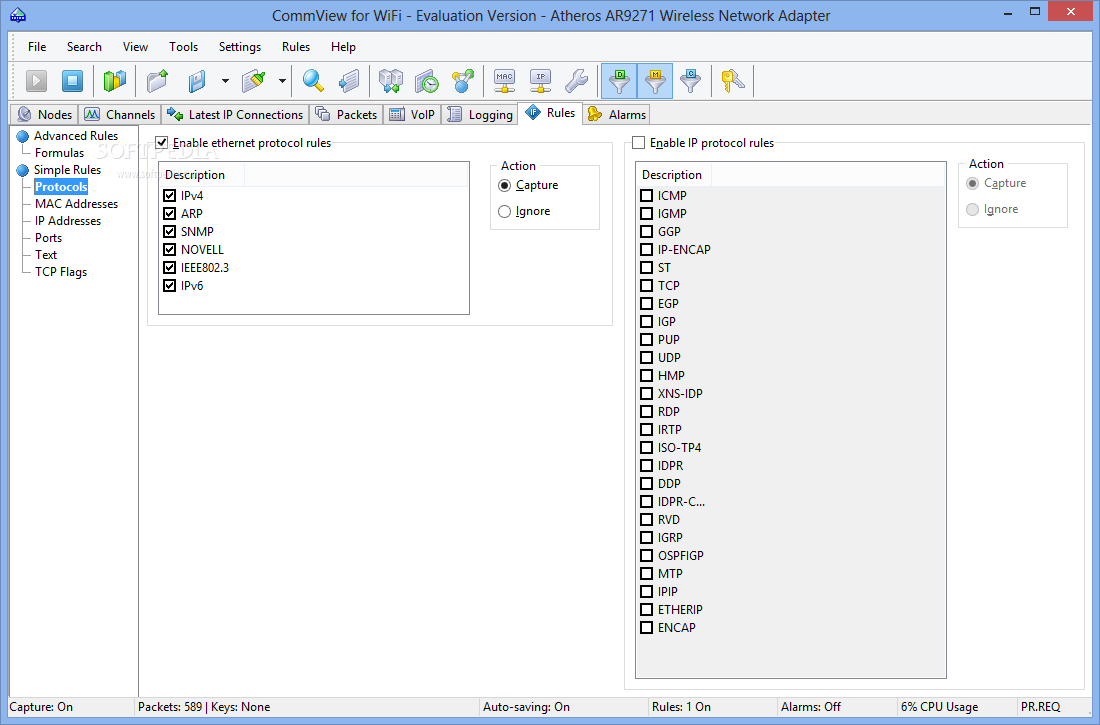Click the Description header of ethernet list

[202, 175]
